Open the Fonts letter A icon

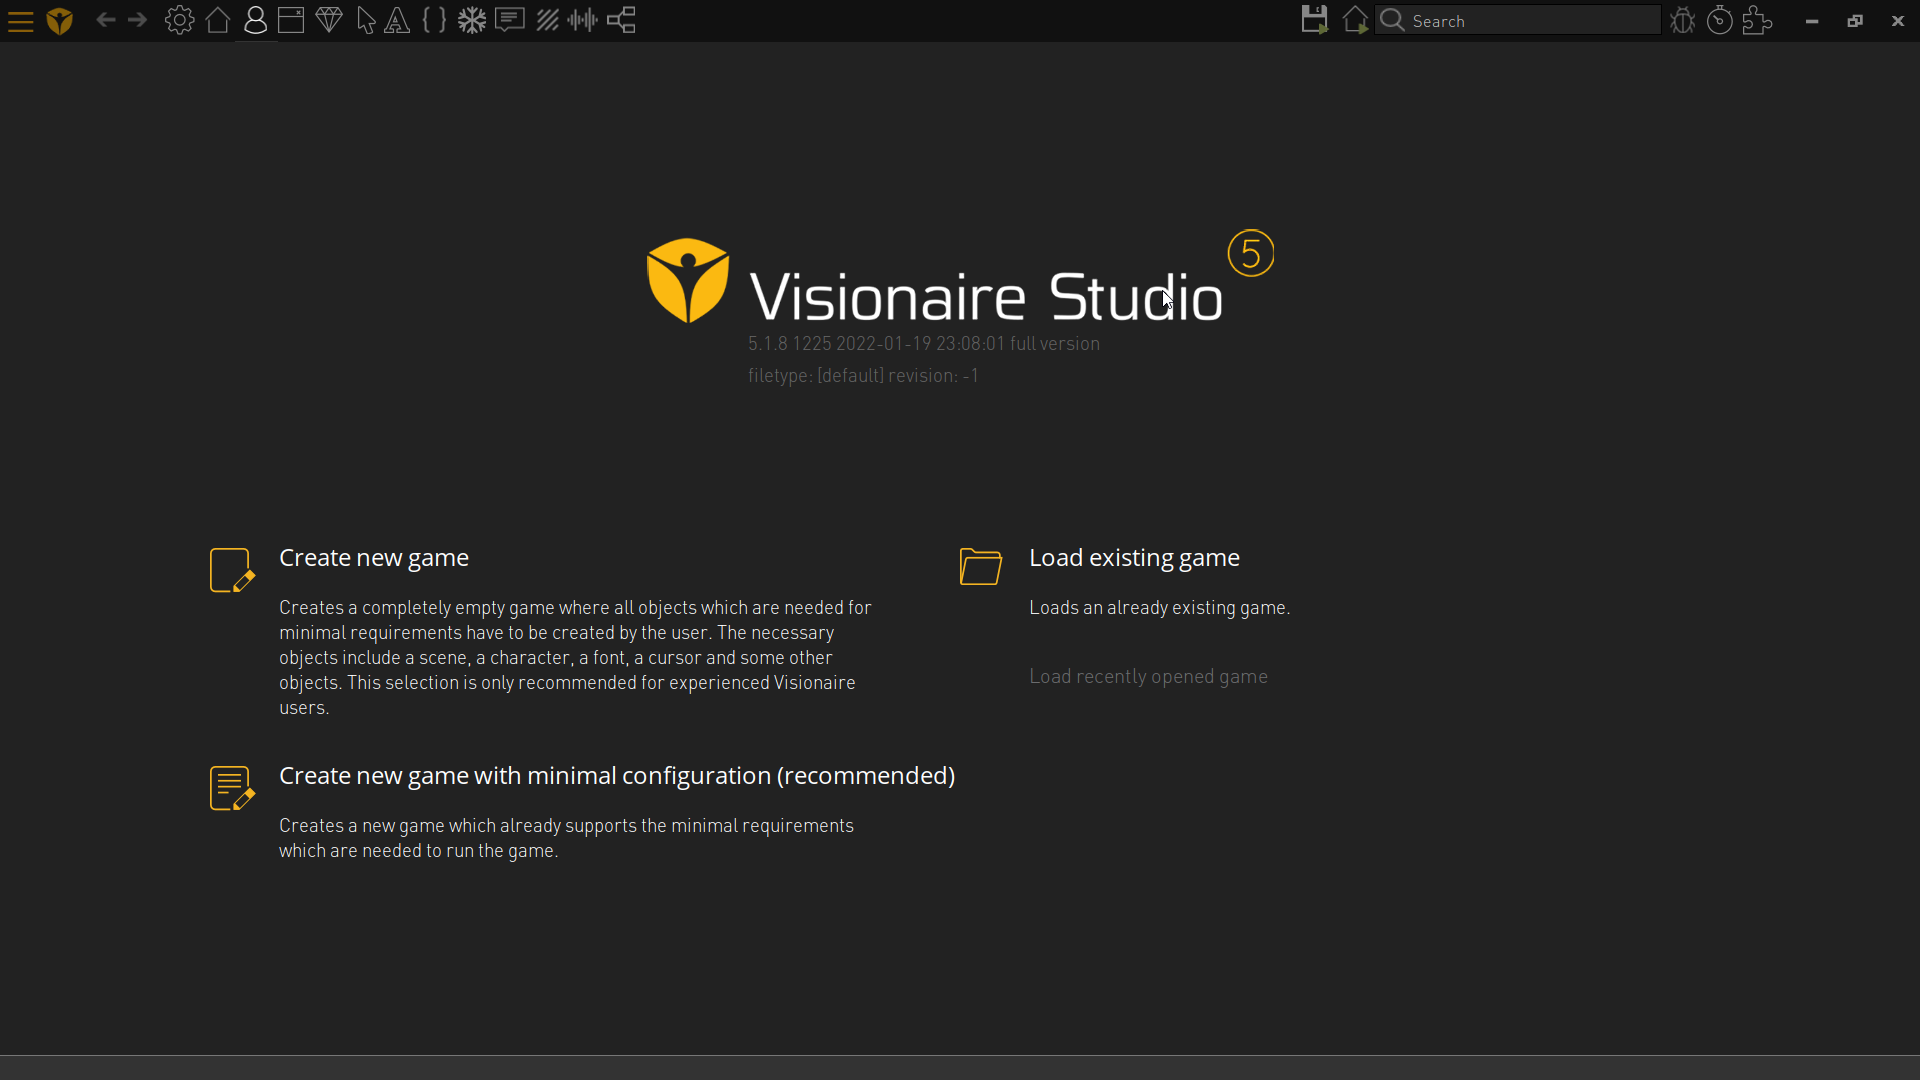397,21
